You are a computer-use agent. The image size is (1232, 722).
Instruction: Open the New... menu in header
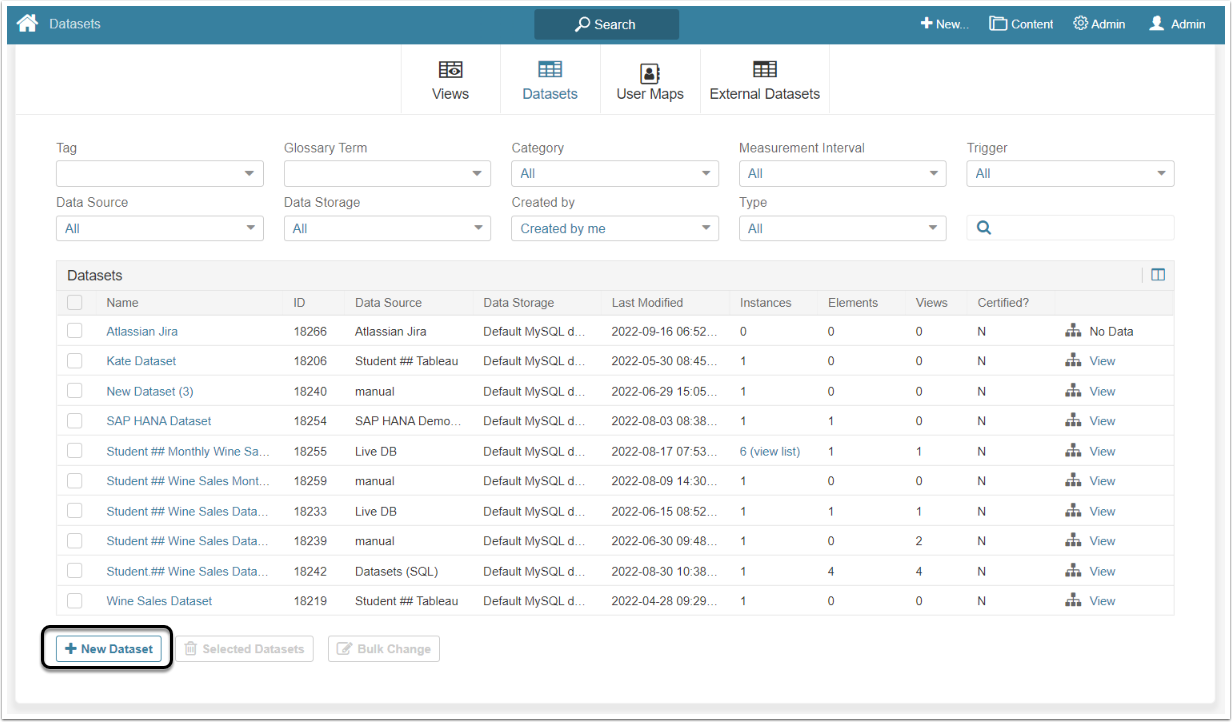[x=944, y=24]
